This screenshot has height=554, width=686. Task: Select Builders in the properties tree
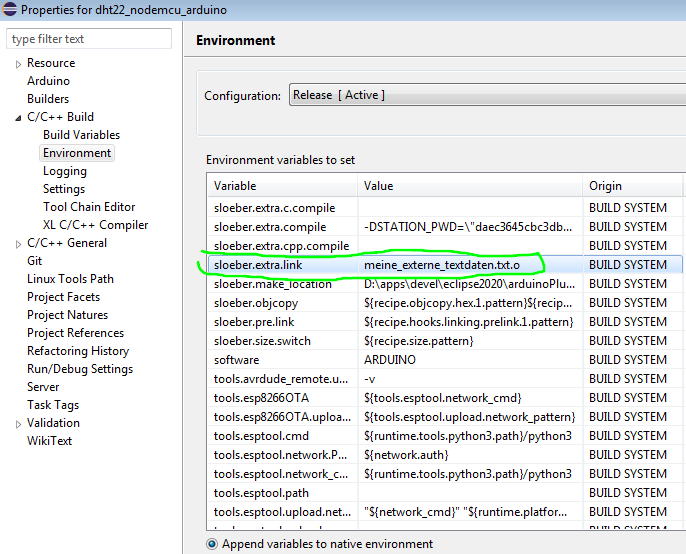click(x=48, y=99)
